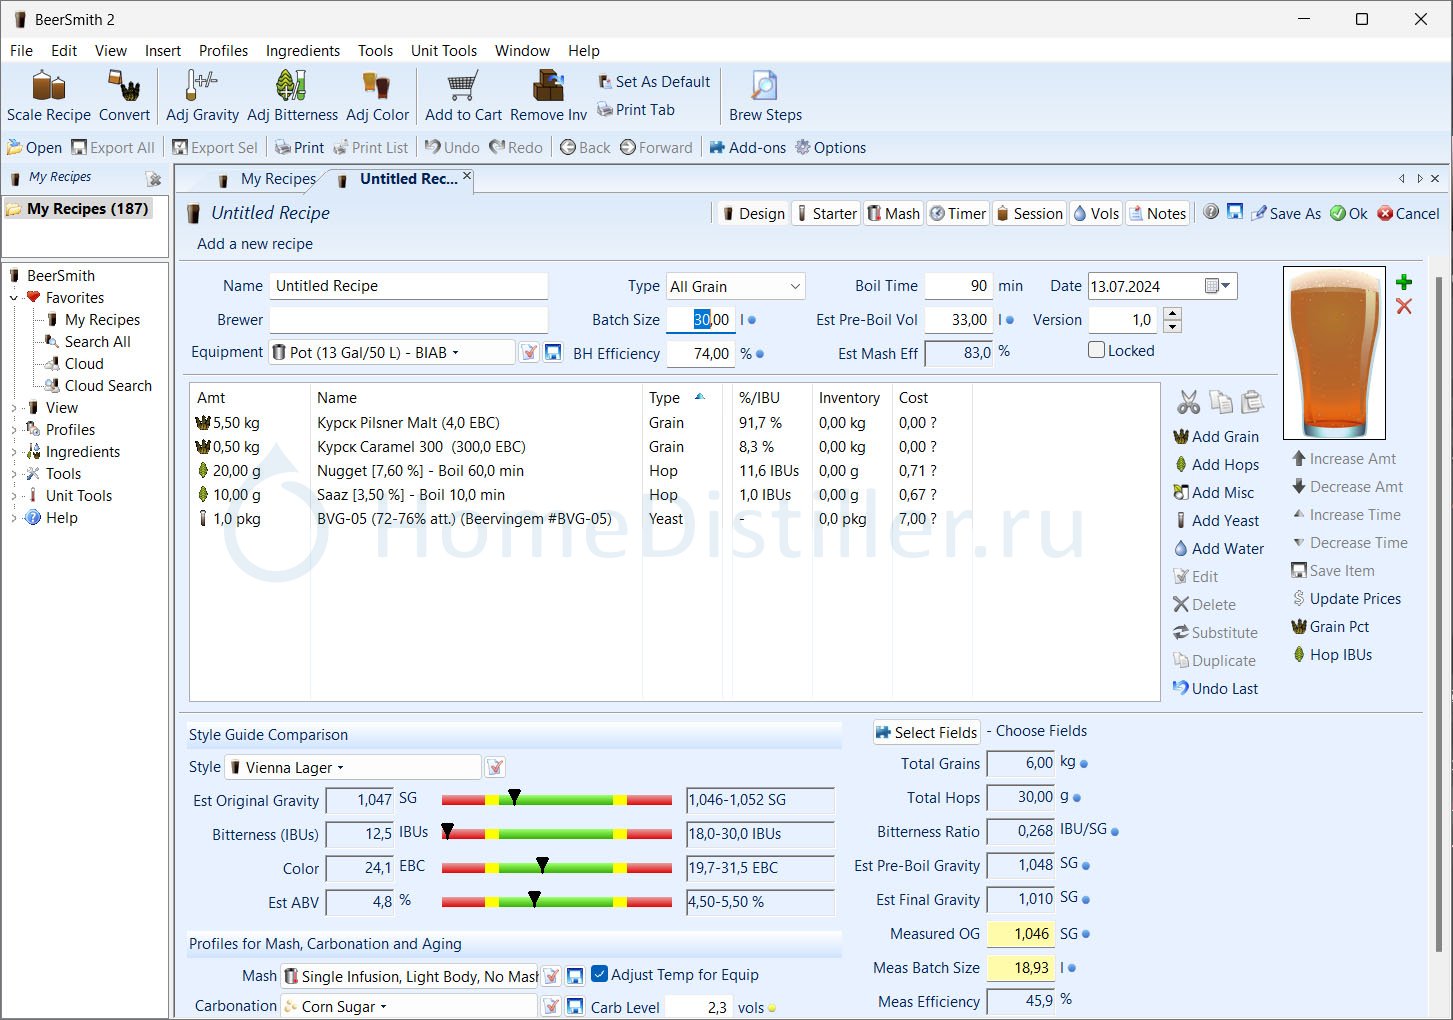Click Select Fields button
Image resolution: width=1453 pixels, height=1020 pixels.
[926, 733]
